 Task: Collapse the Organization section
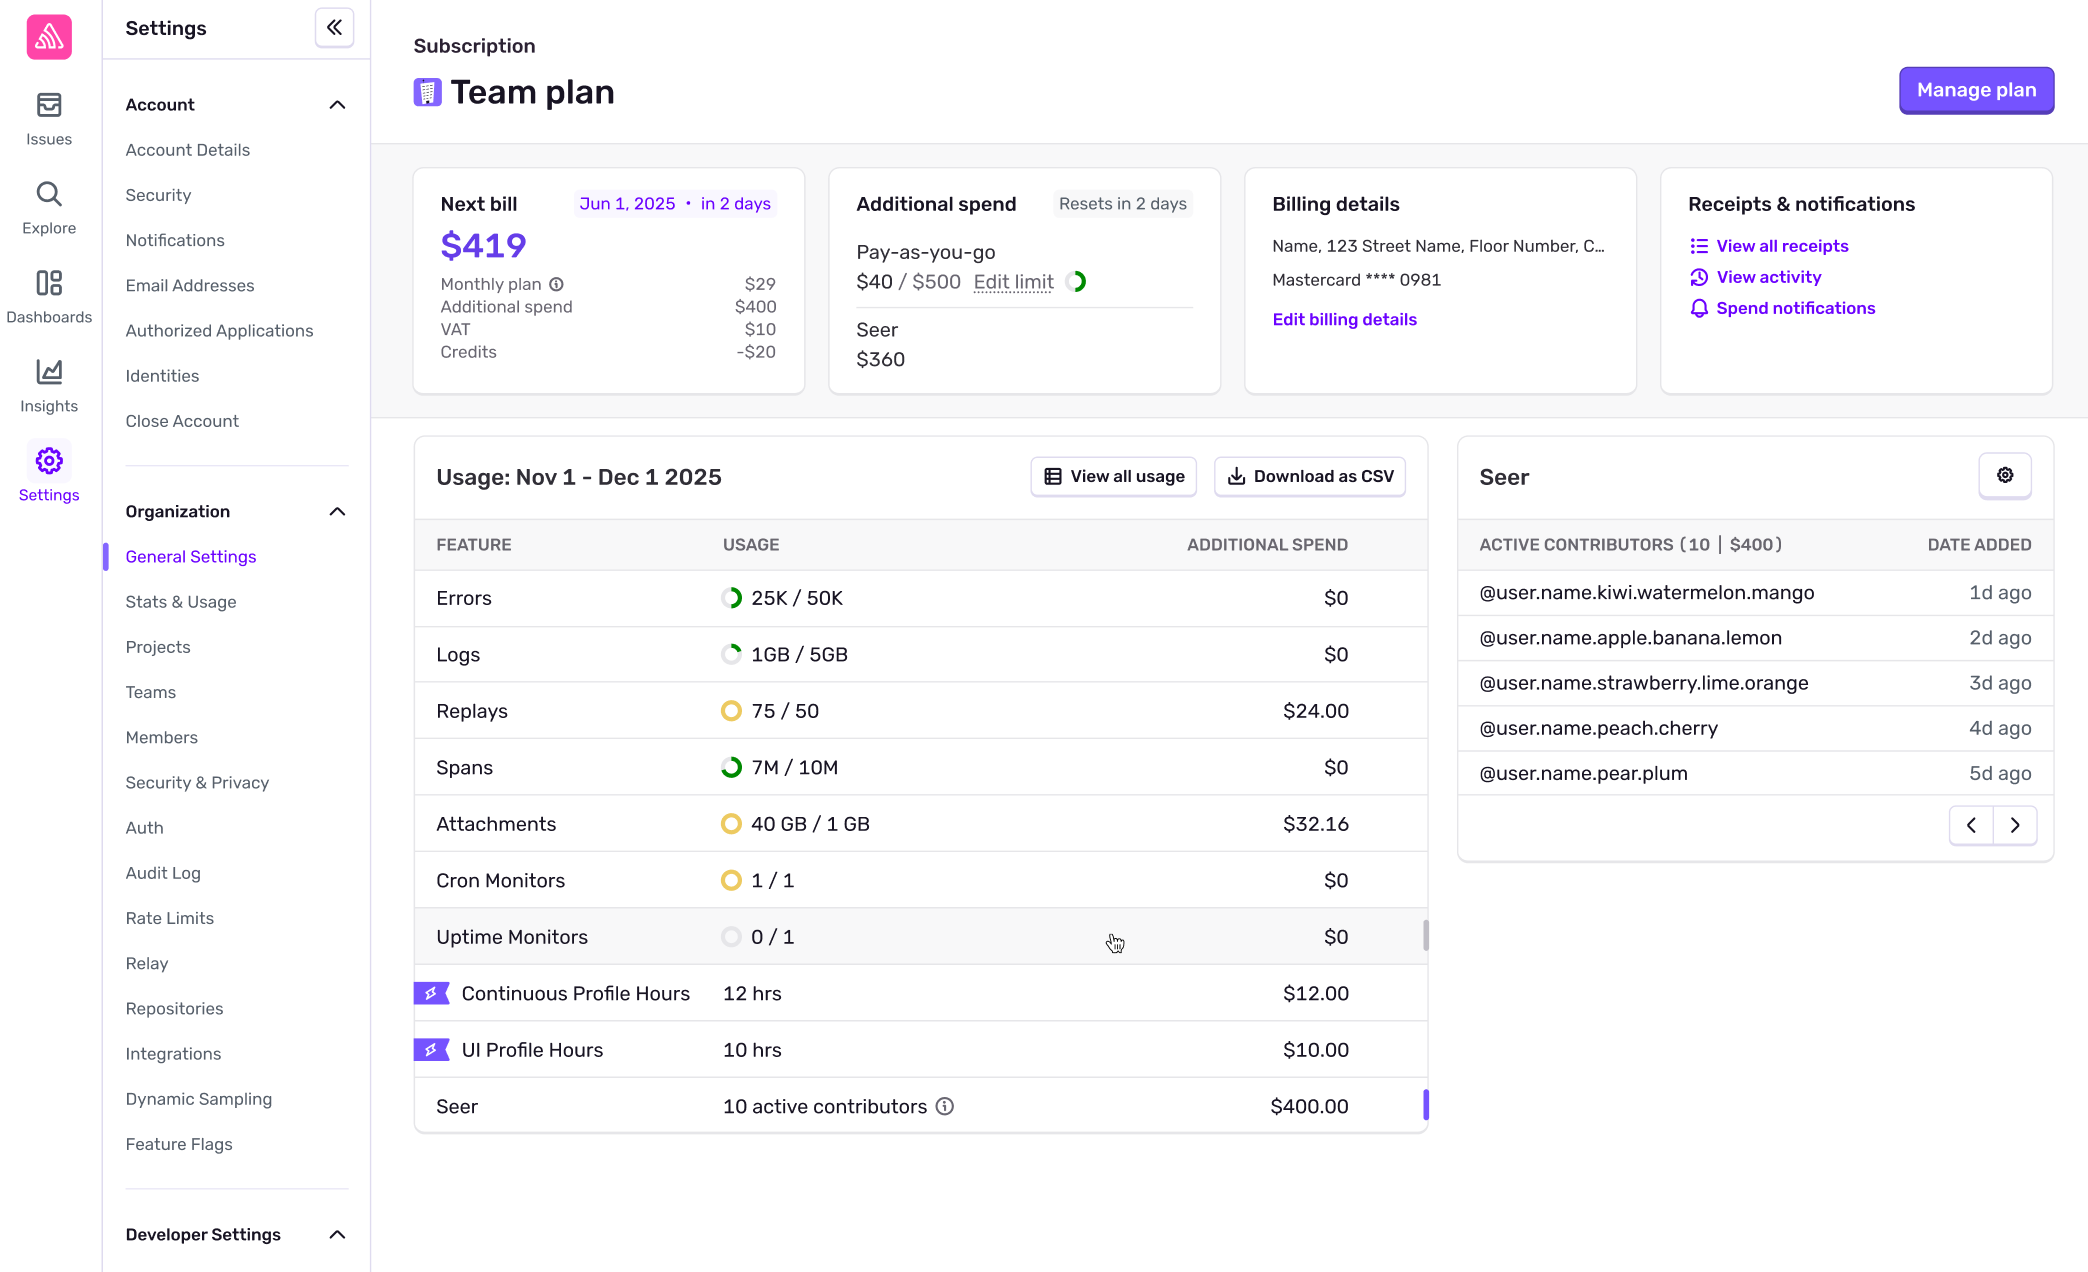tap(337, 512)
